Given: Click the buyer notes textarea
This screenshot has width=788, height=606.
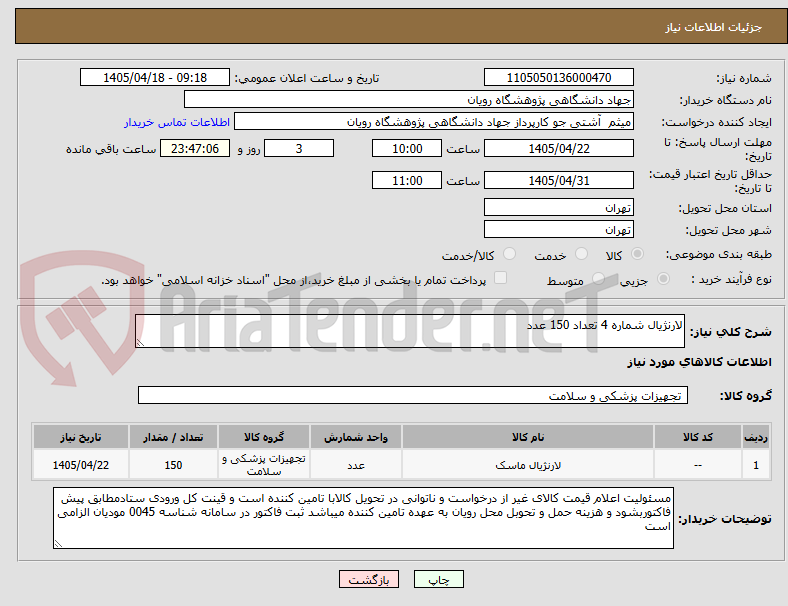Looking at the screenshot, I should 363,518.
